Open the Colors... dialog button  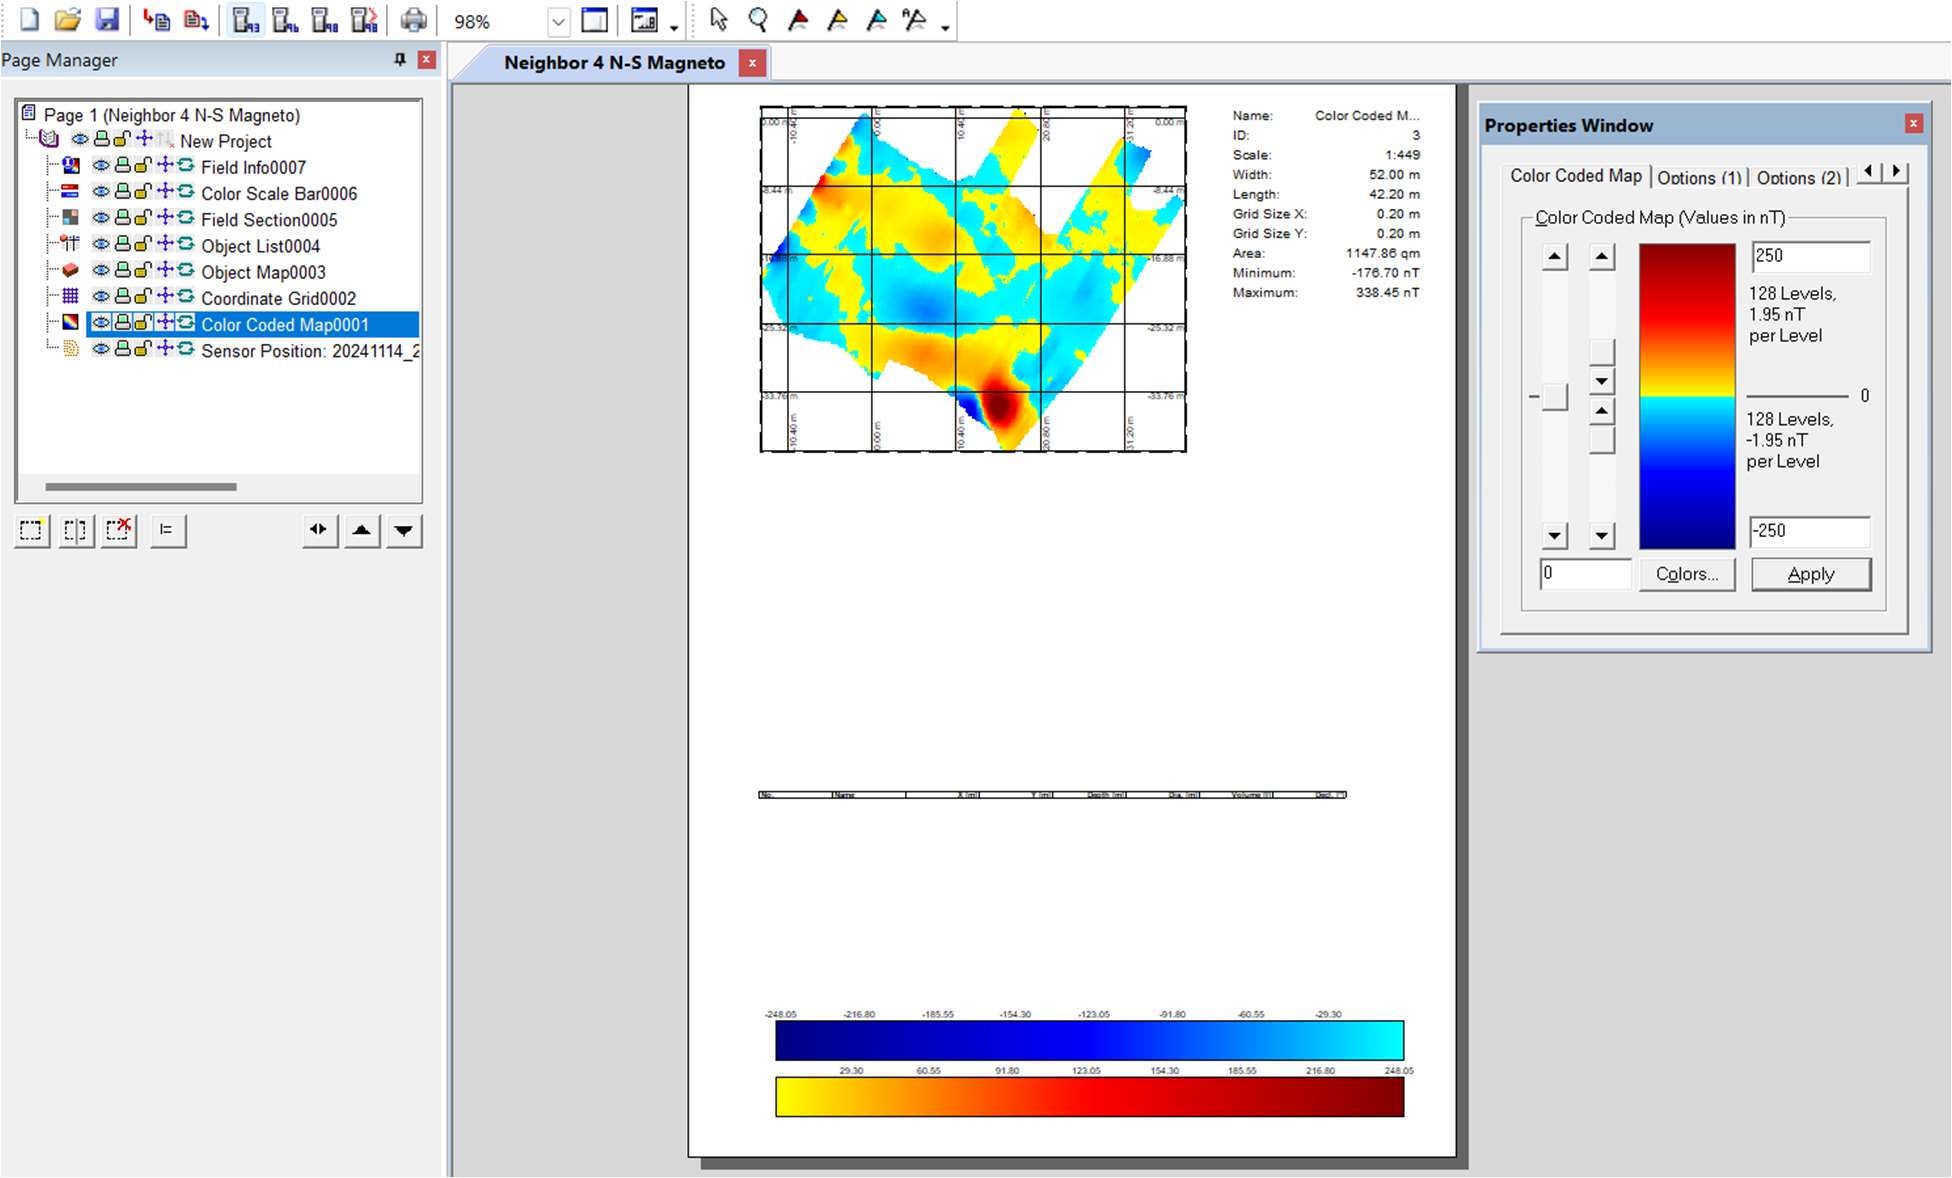pos(1686,574)
